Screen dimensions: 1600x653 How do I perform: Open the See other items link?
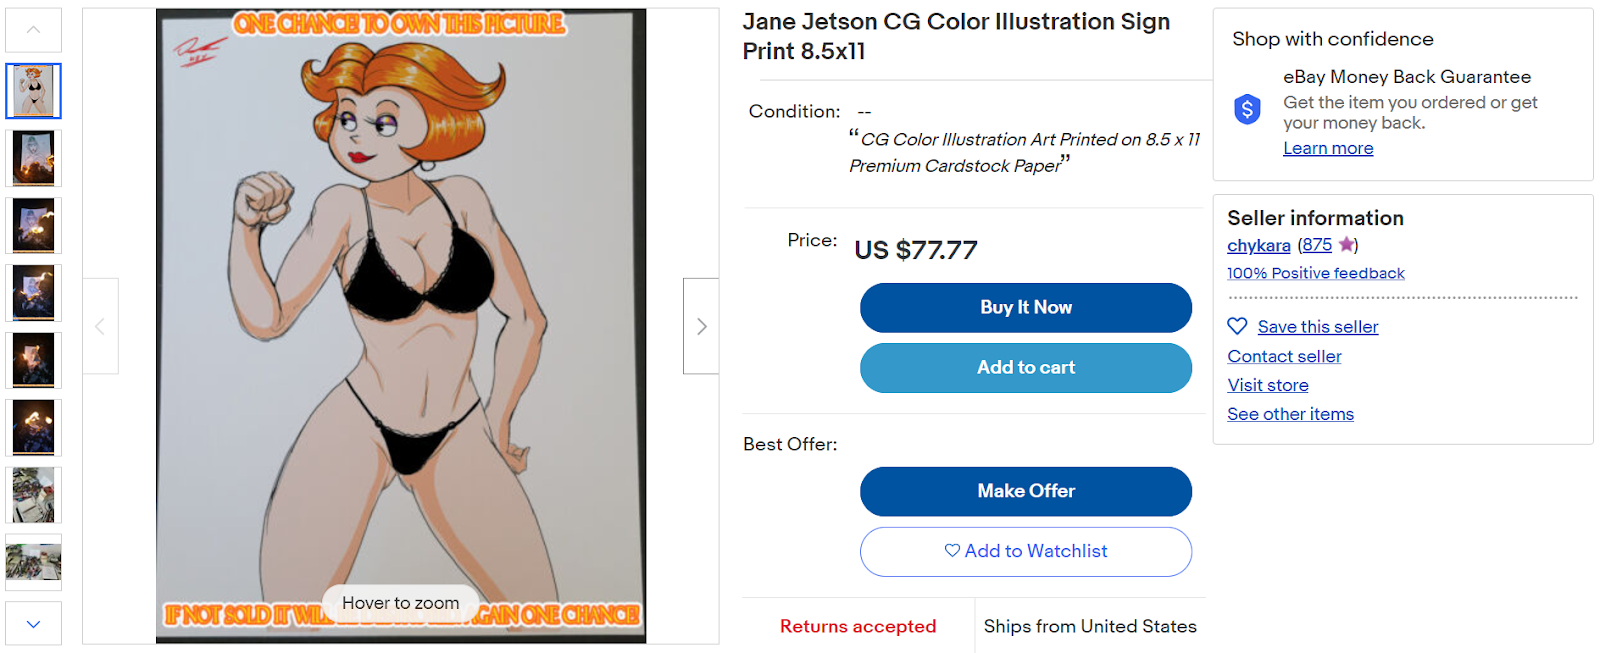1290,414
